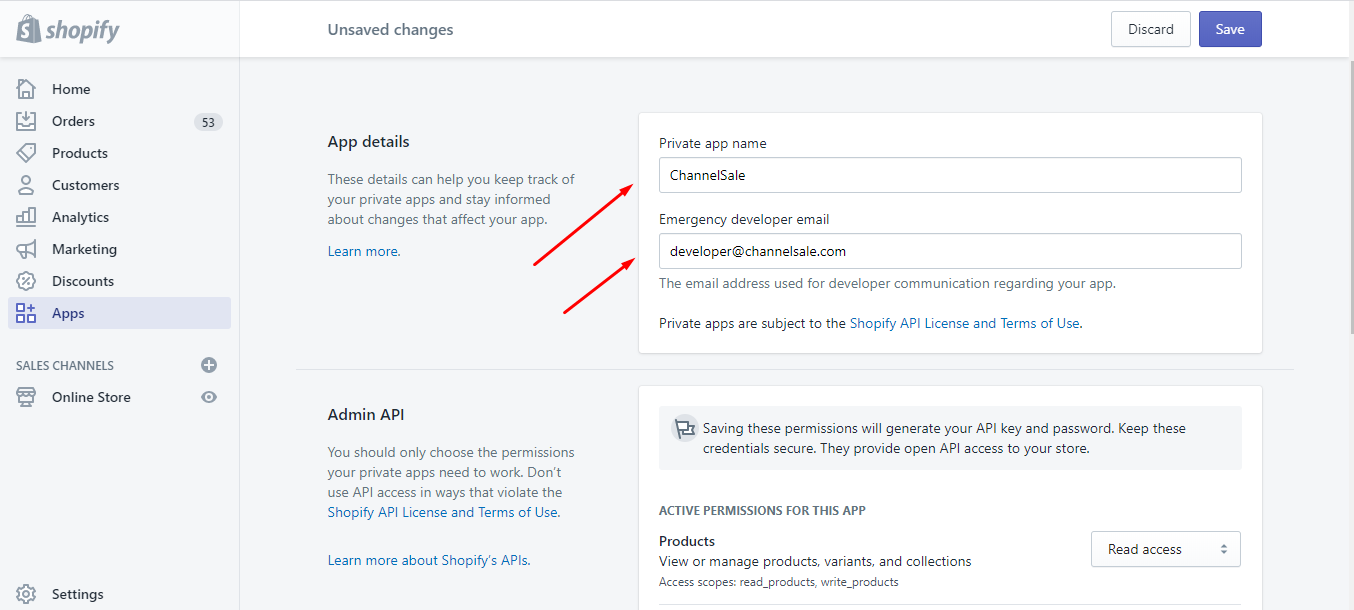This screenshot has height=610, width=1354.
Task: Focus the Private app name field
Action: click(x=950, y=175)
